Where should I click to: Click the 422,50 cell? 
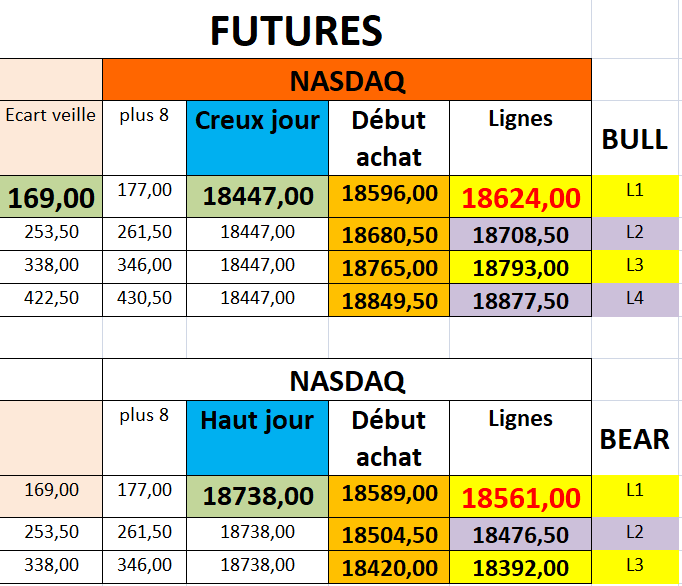51,298
